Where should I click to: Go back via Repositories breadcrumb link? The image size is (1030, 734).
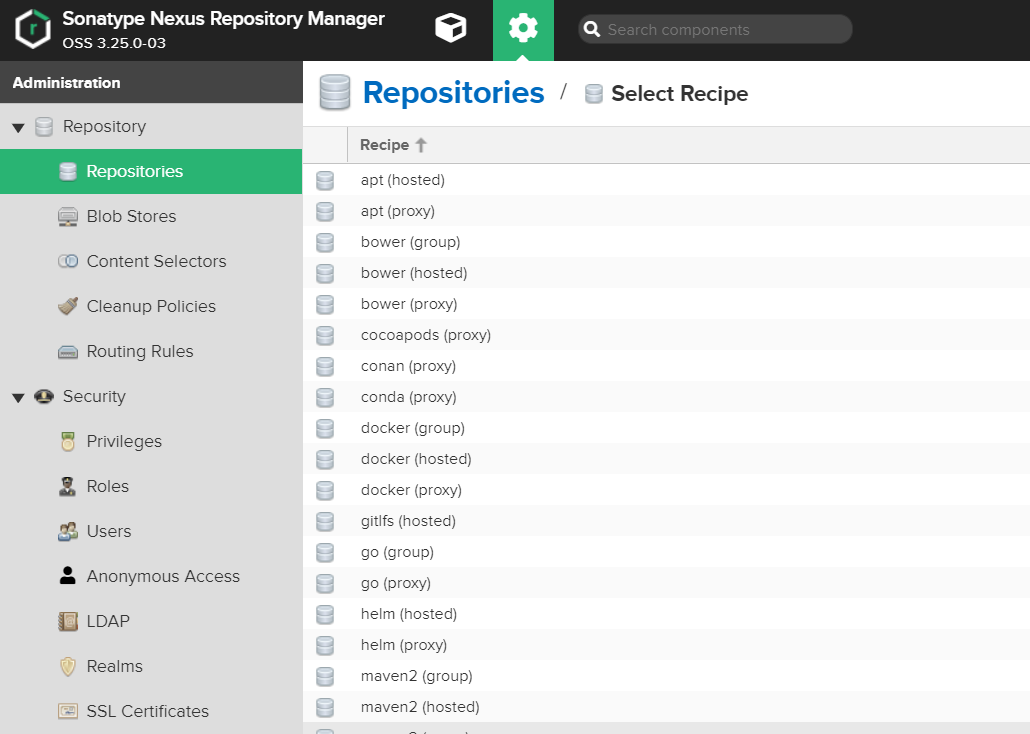pos(453,93)
